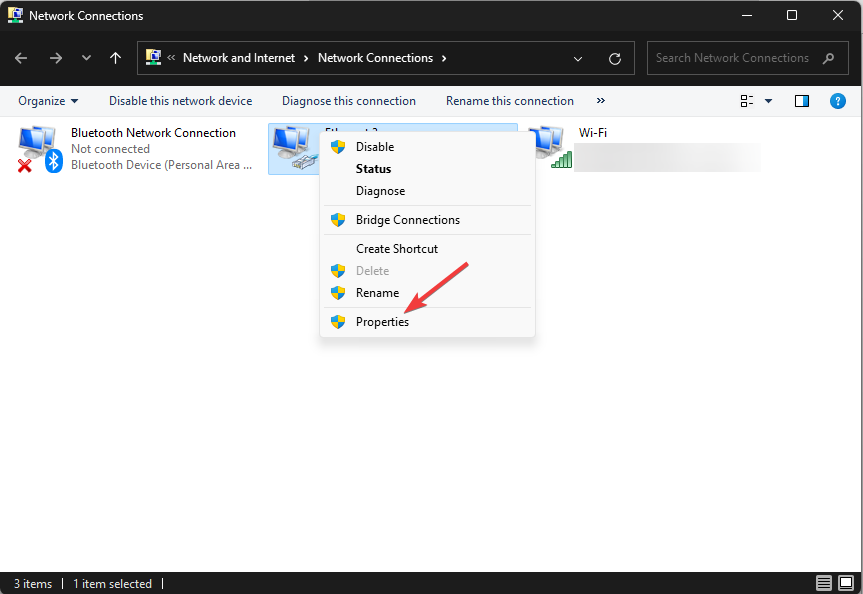Screen dimensions: 863x594
Task: Choose Status in the context menu
Action: (x=427, y=169)
